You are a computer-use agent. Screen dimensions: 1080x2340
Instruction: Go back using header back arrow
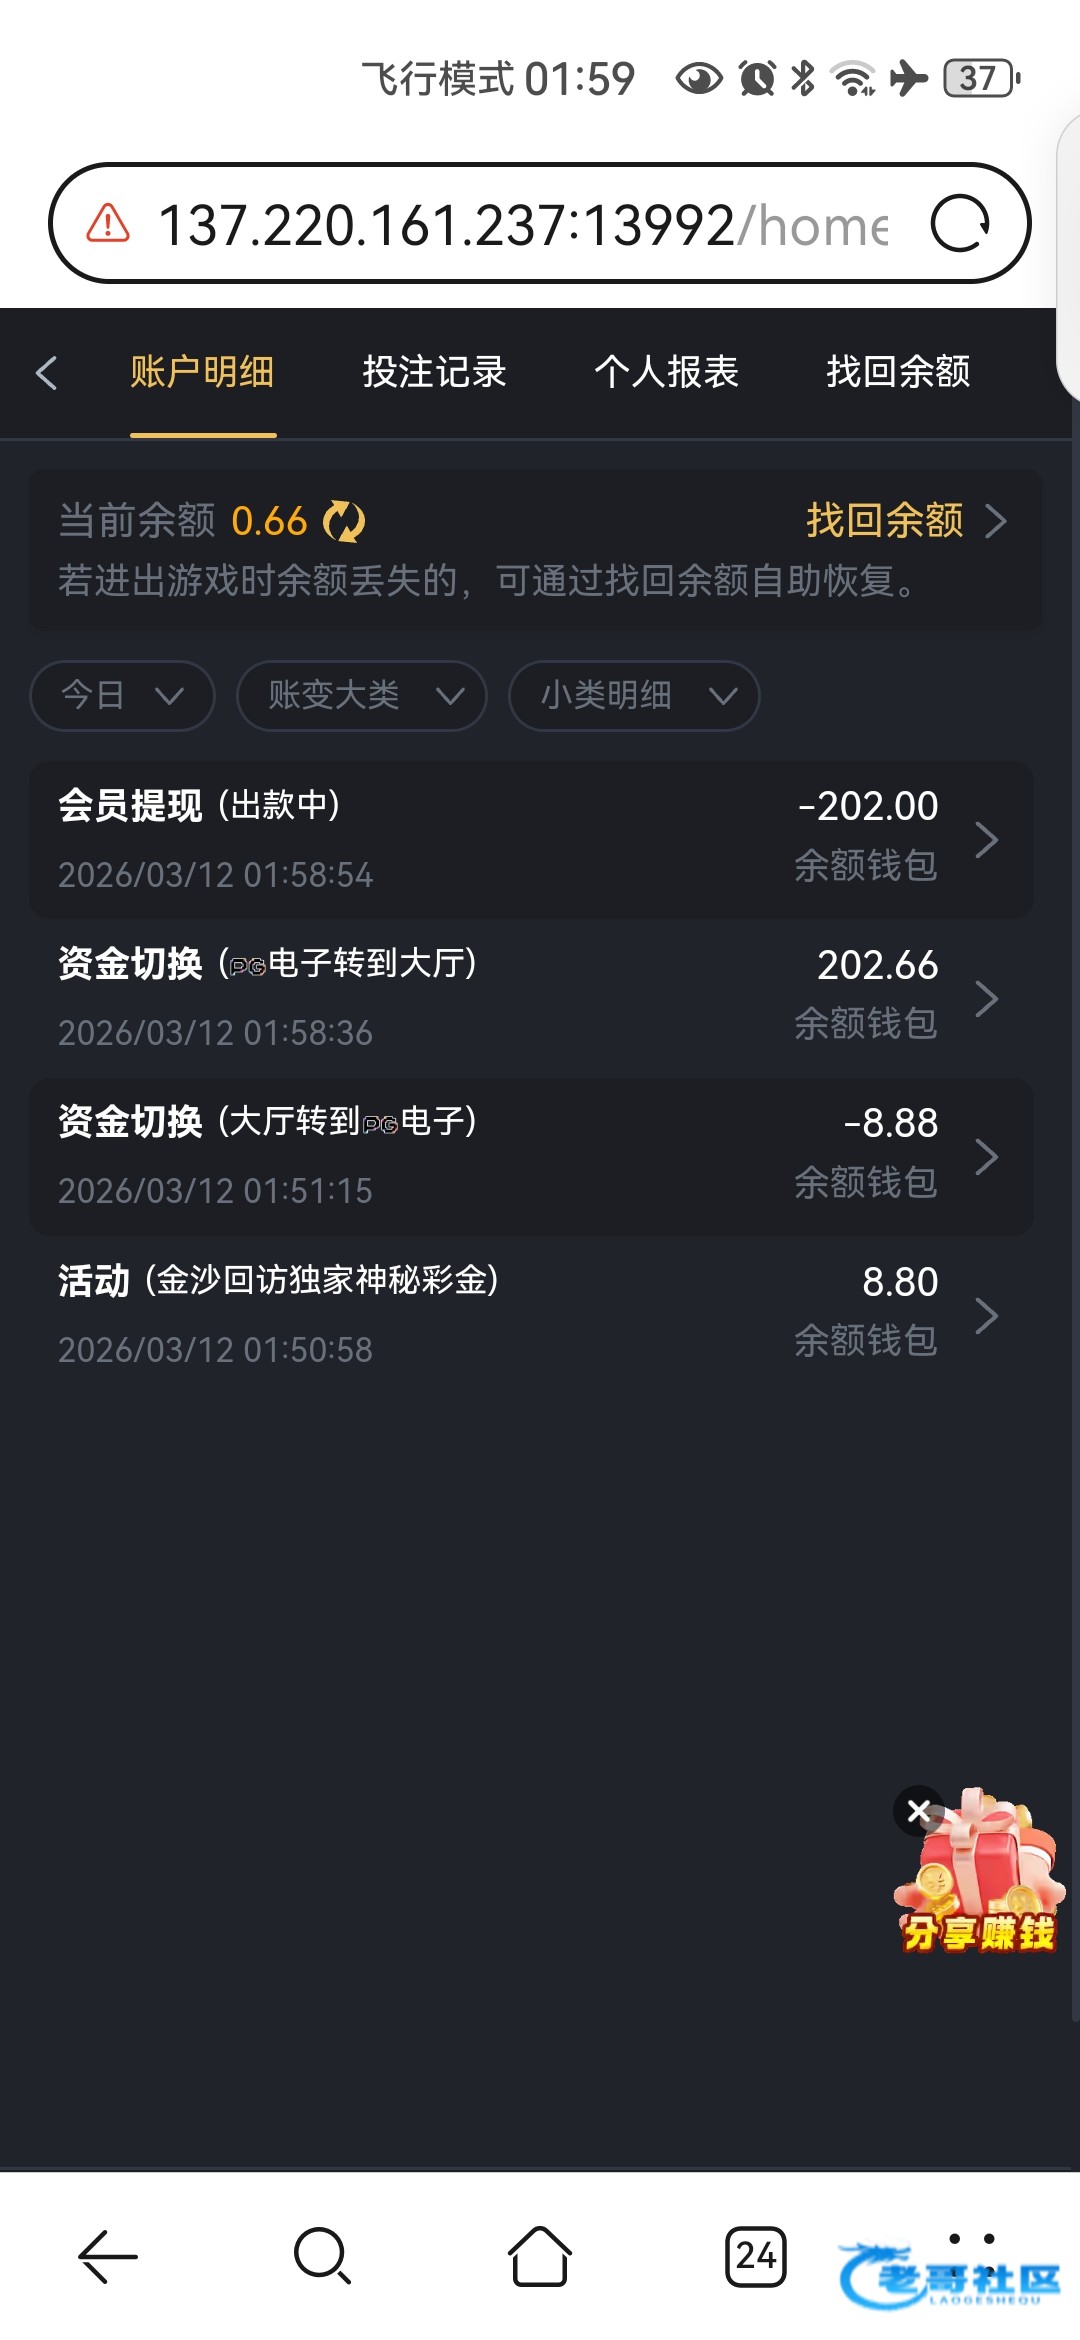pyautogui.click(x=46, y=373)
